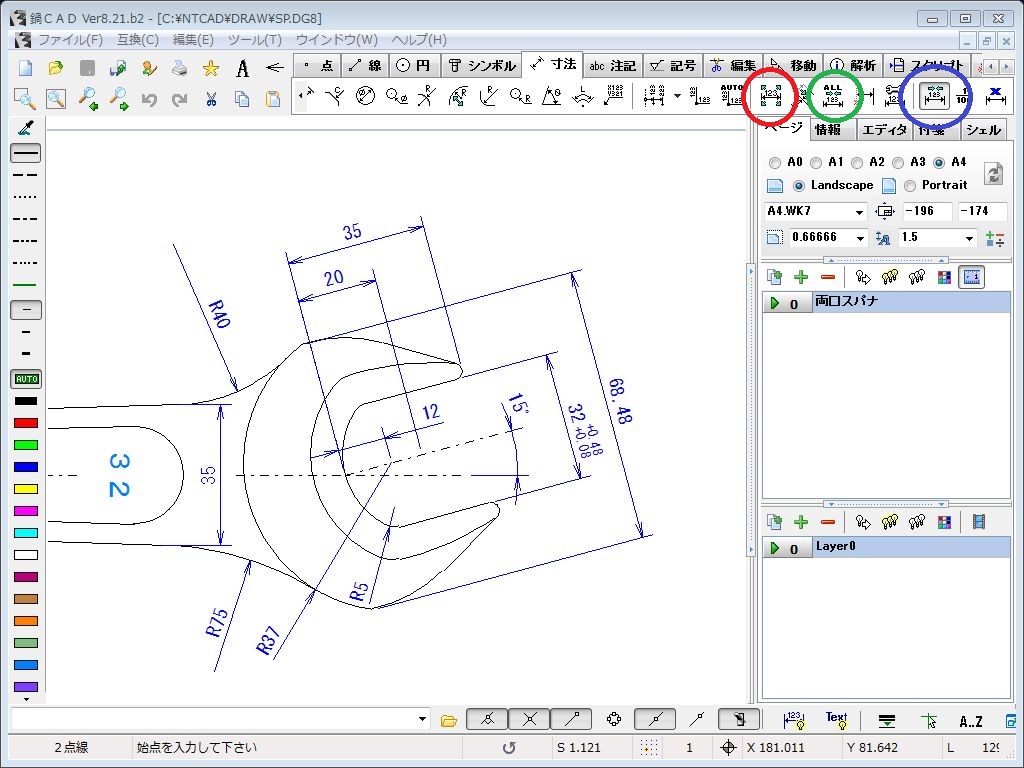Select the diameter dimension tool
Image resolution: width=1024 pixels, height=768 pixels.
pos(366,97)
